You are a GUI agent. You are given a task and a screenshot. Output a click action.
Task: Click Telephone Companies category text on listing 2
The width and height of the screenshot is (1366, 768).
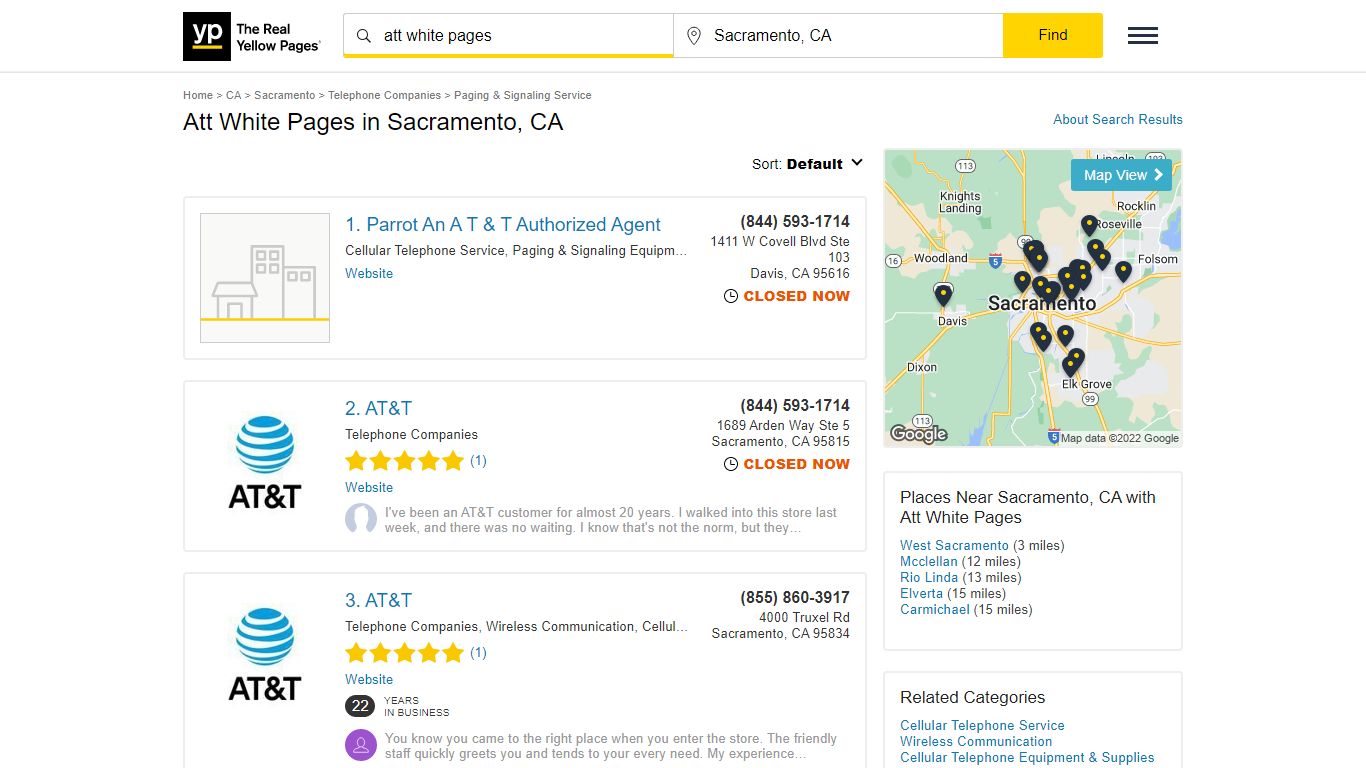pyautogui.click(x=411, y=434)
